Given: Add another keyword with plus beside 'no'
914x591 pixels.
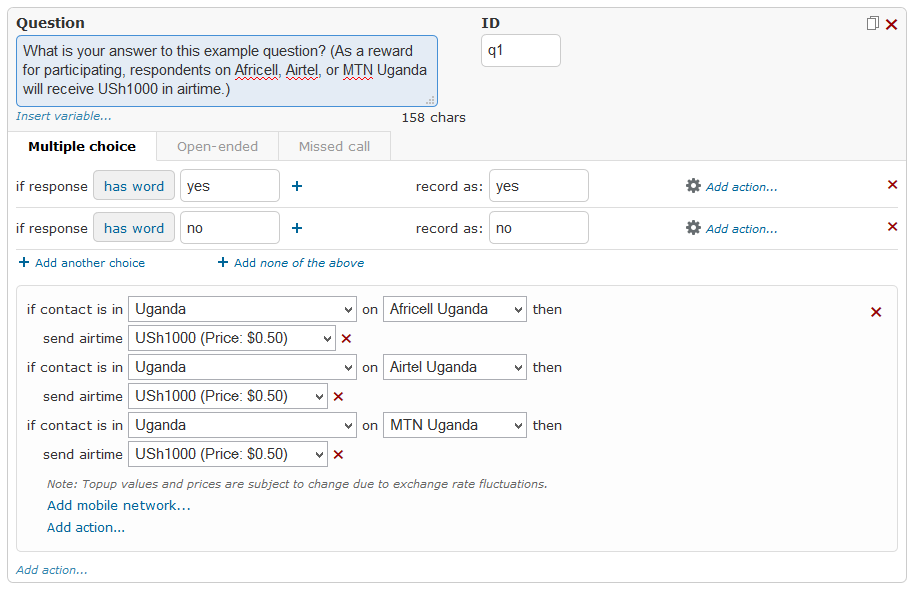Looking at the screenshot, I should (x=297, y=228).
